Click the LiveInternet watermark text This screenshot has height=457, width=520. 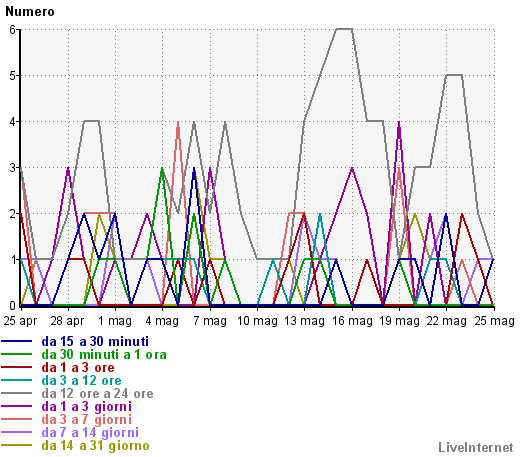pos(476,447)
